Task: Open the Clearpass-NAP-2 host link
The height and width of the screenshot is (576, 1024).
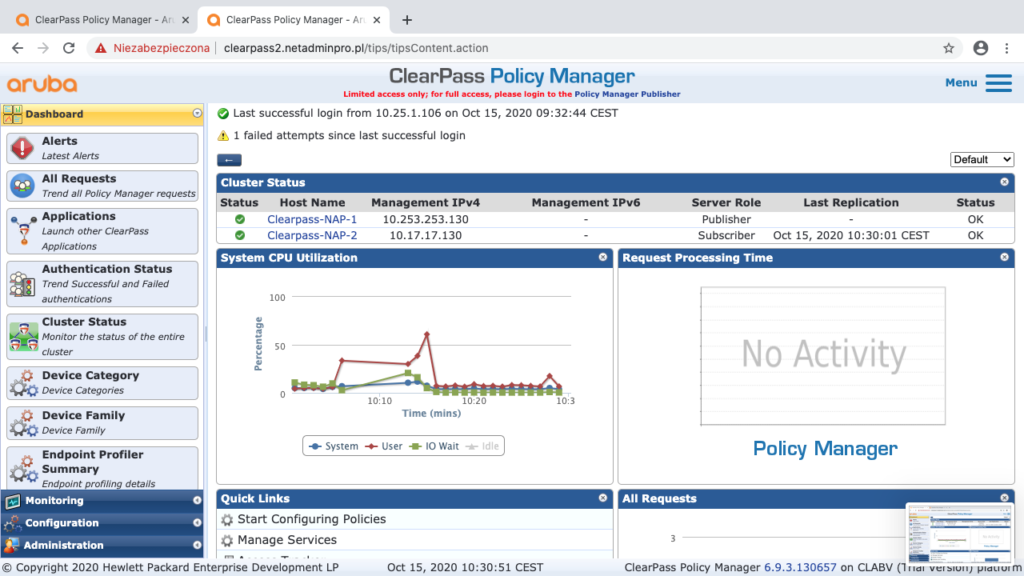Action: click(x=312, y=235)
